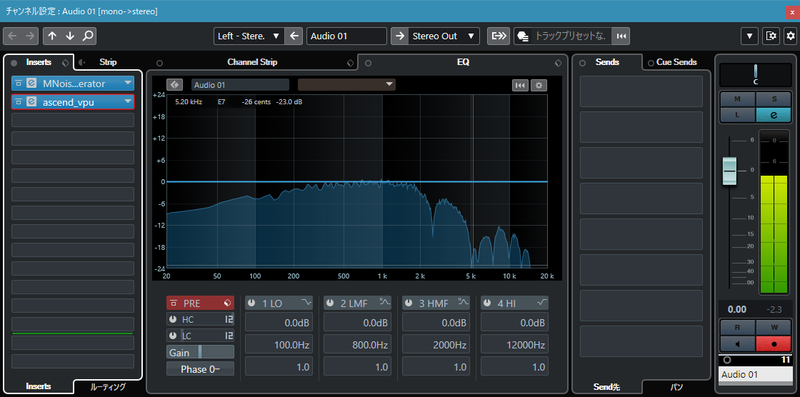
Task: Click the track preset icon
Action: [x=522, y=36]
